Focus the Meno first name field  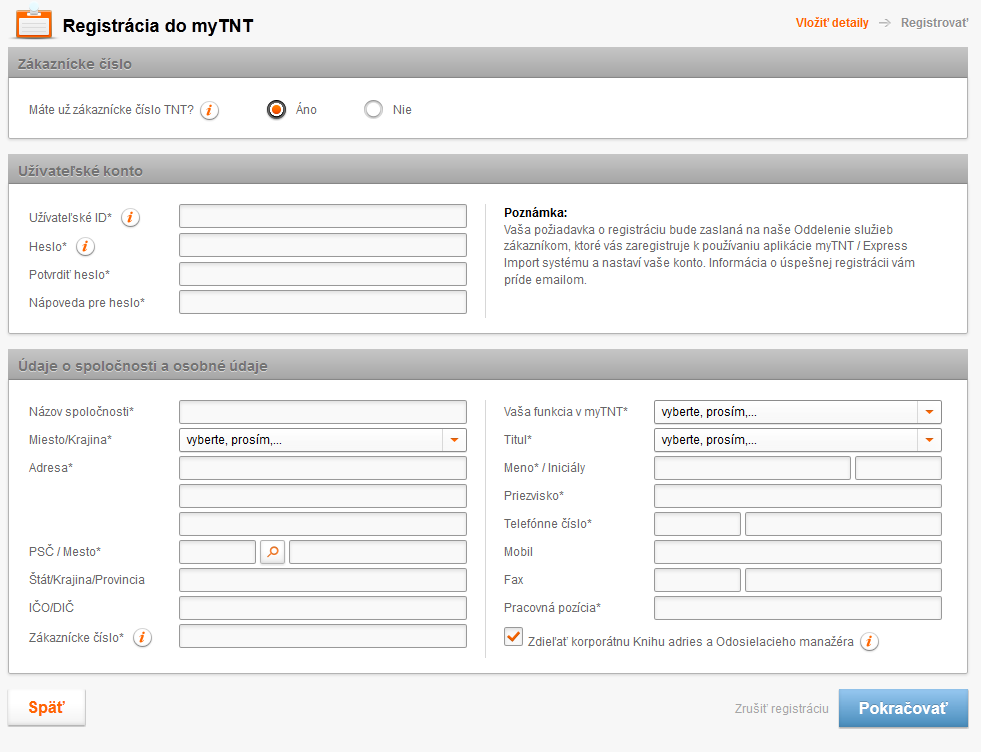pos(752,468)
